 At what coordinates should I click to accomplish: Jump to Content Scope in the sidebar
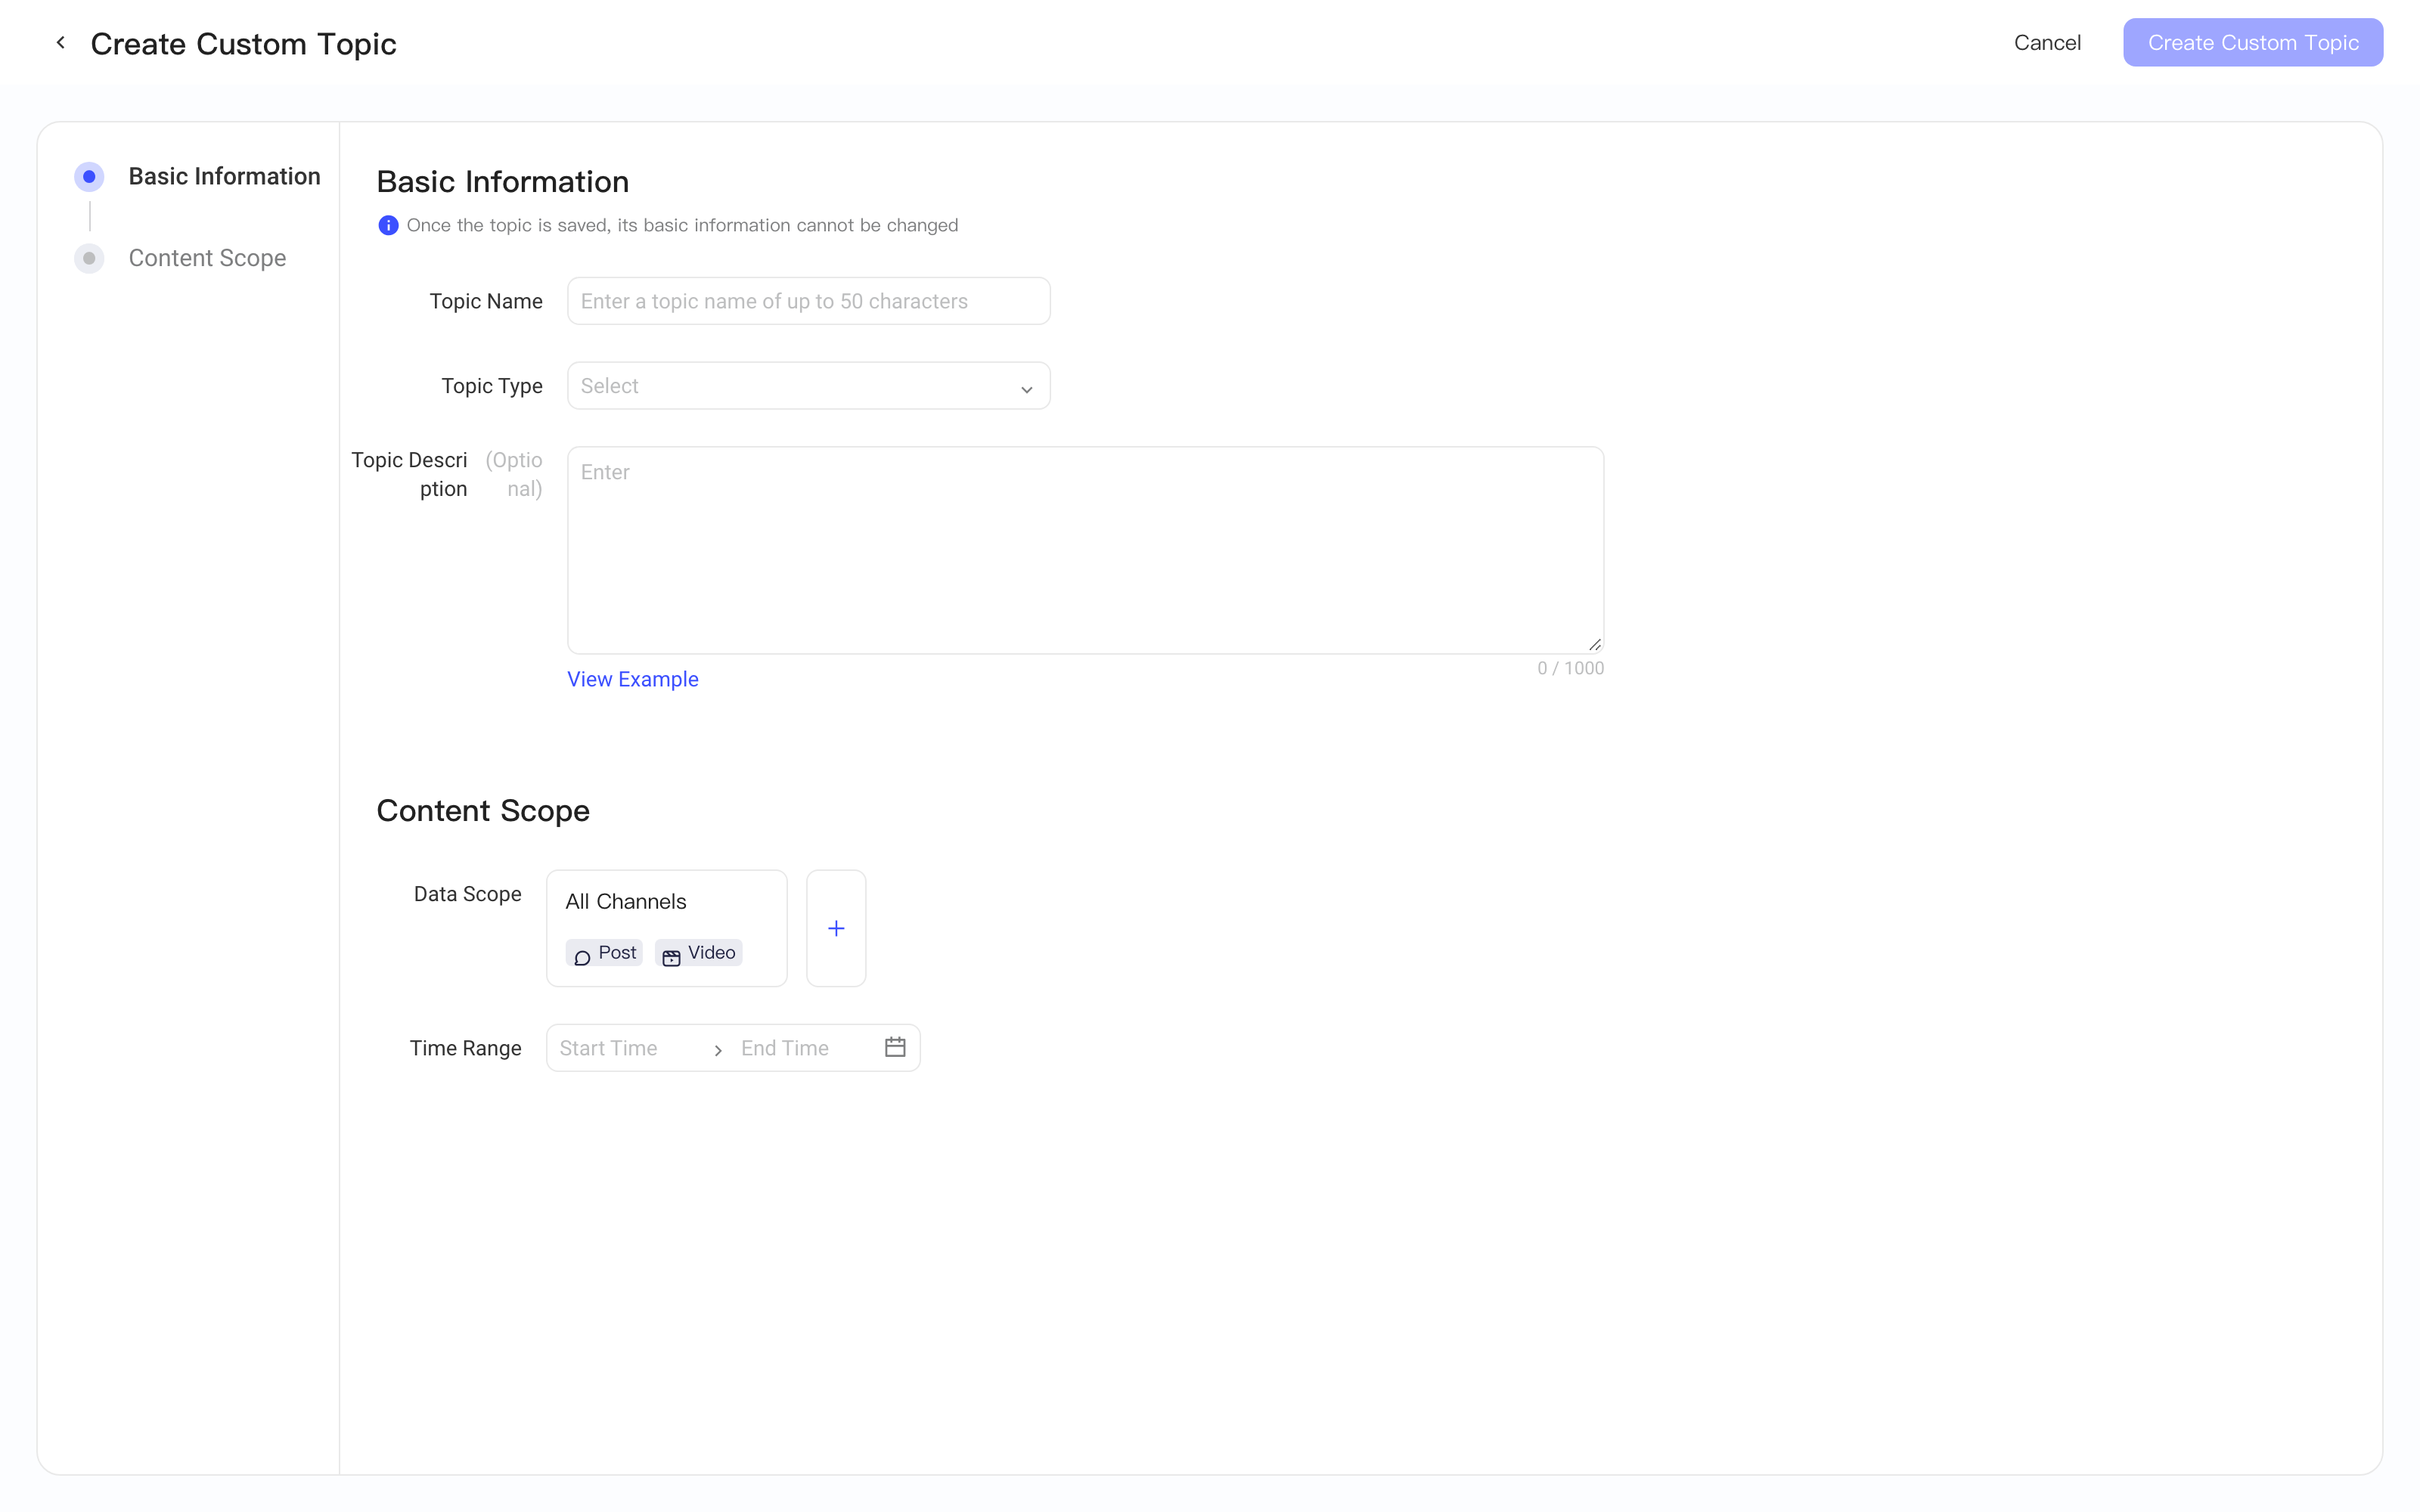207,259
